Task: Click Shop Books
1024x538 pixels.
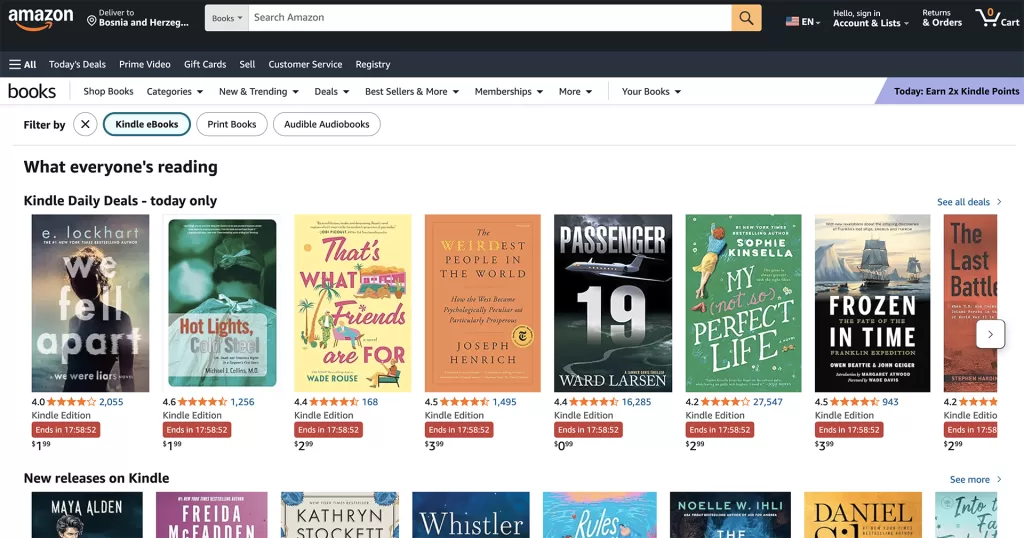Action: pyautogui.click(x=108, y=91)
